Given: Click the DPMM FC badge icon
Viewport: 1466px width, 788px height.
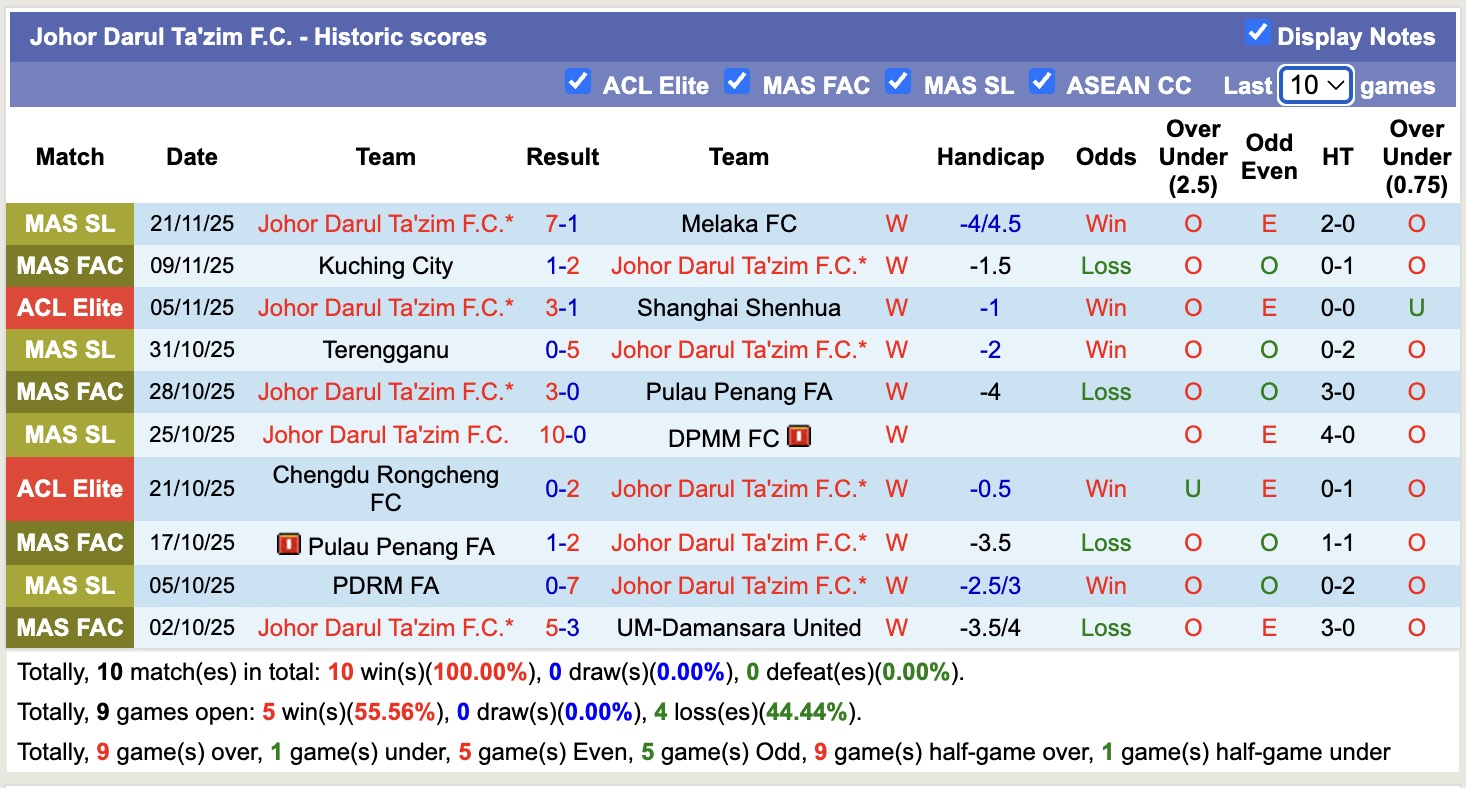Looking at the screenshot, I should click(x=799, y=435).
